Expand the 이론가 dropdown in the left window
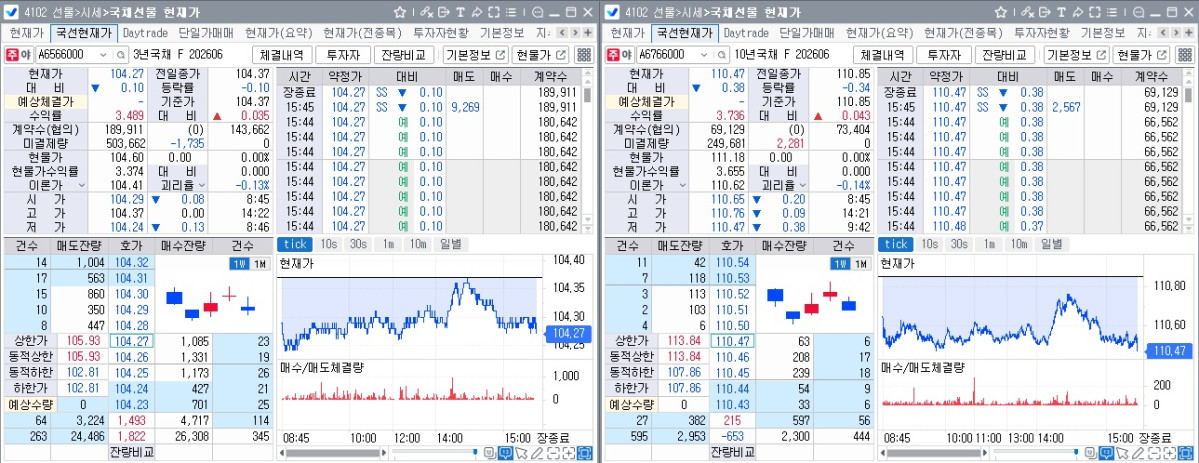This screenshot has height=463, width=1199. pyautogui.click(x=81, y=186)
